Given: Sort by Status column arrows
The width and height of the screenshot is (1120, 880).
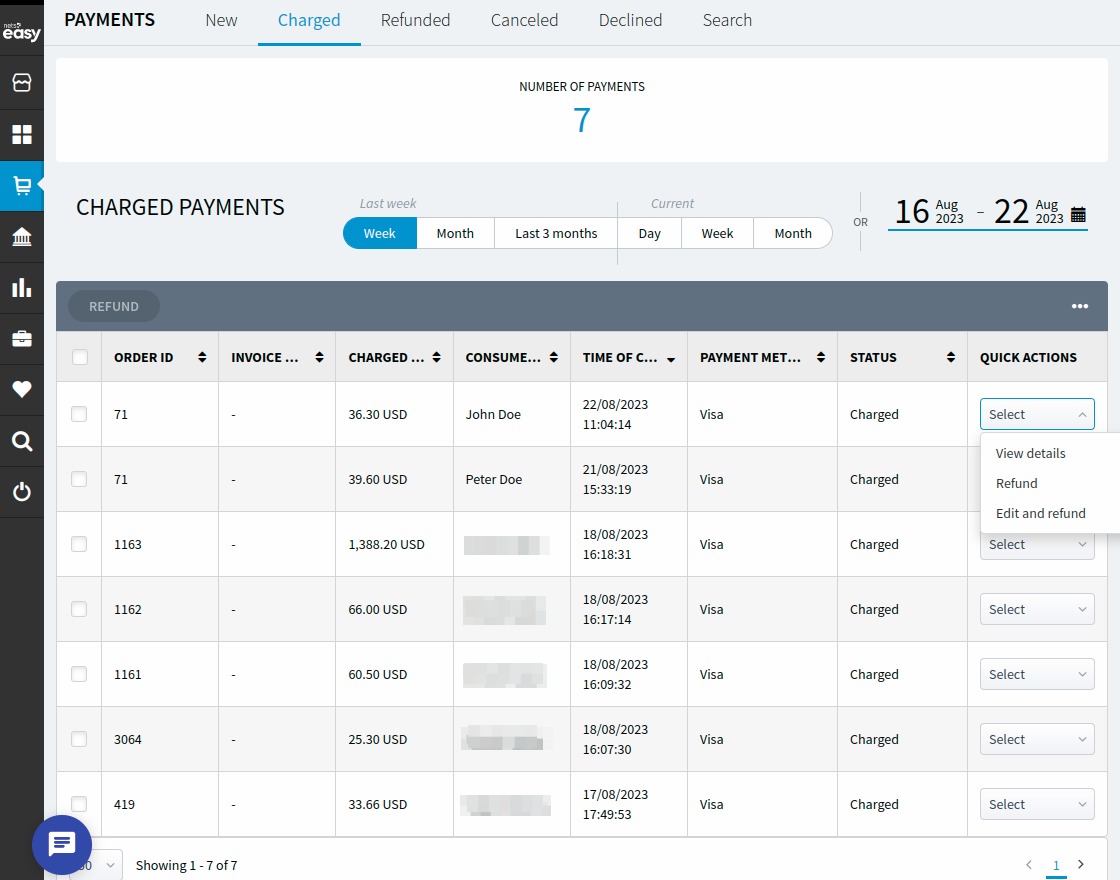Looking at the screenshot, I should point(951,357).
